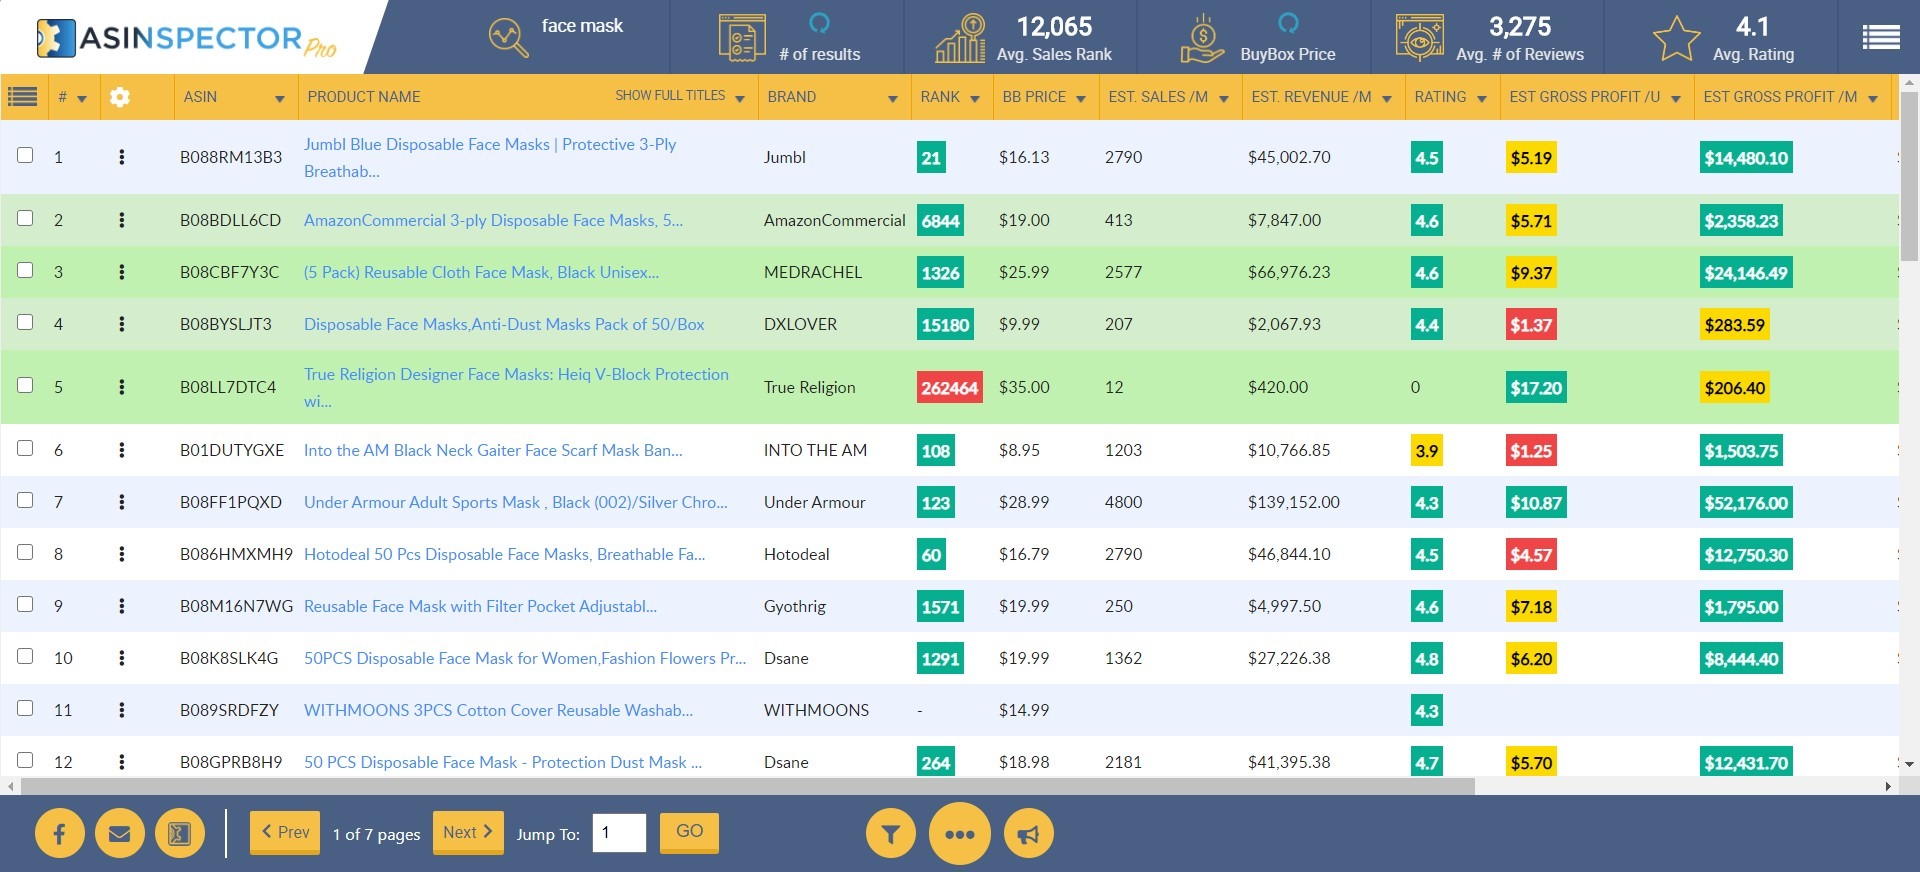This screenshot has height=872, width=1920.
Task: Open row actions dots for B08M16N7WG
Action: point(122,606)
